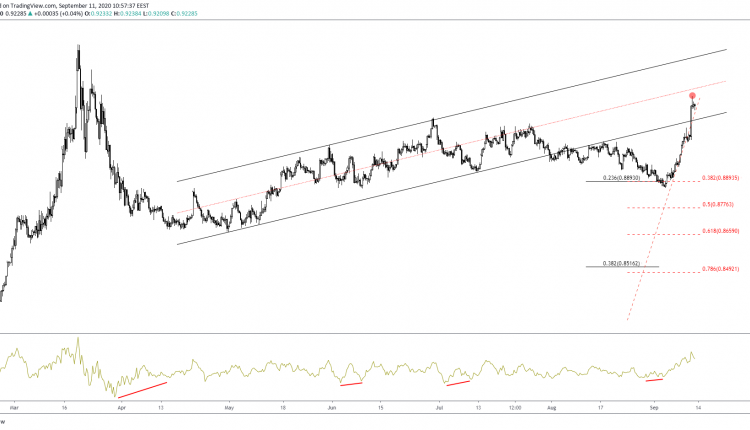750x430 pixels.
Task: Click the 'Sep' time axis label
Action: 654,408
